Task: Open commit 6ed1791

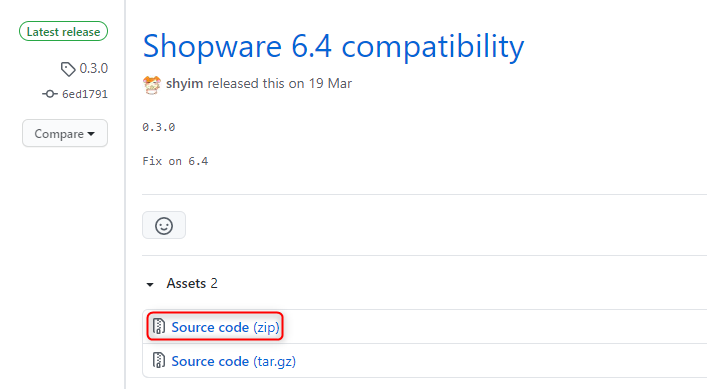Action: (85, 94)
